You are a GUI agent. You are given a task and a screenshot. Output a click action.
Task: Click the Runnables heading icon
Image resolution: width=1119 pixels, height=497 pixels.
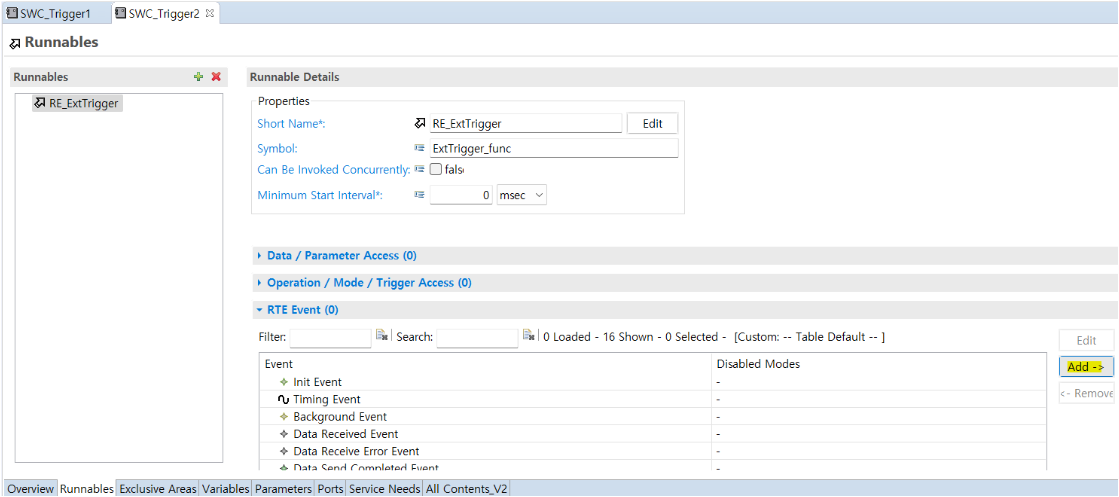15,44
